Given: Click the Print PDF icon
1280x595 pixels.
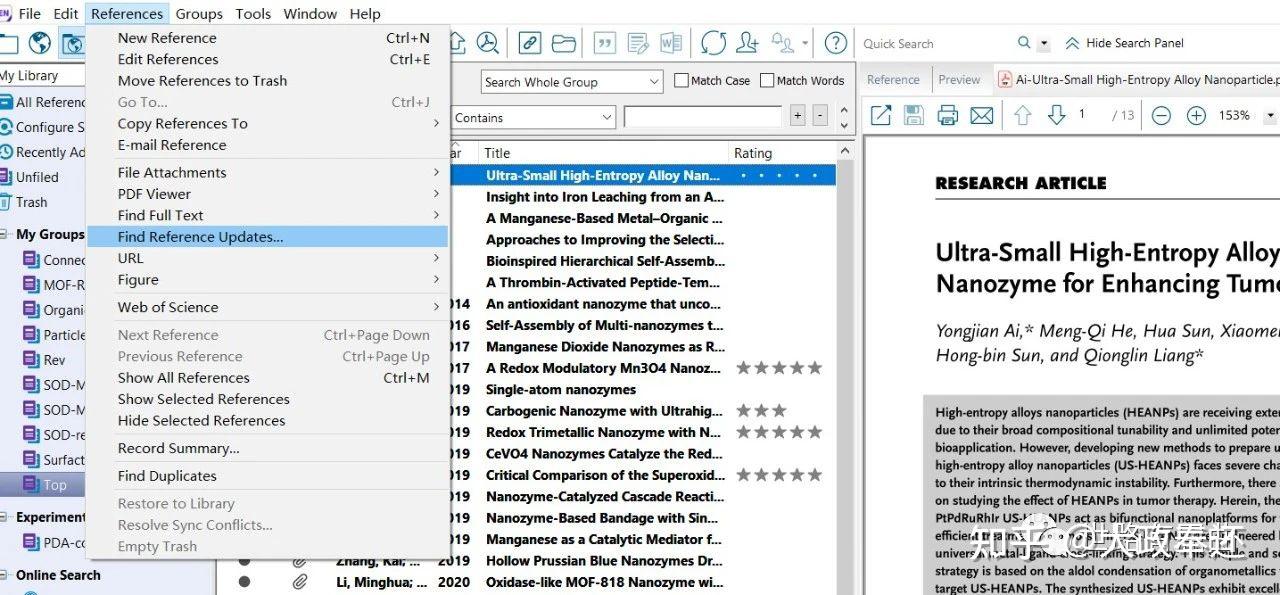Looking at the screenshot, I should [x=948, y=116].
